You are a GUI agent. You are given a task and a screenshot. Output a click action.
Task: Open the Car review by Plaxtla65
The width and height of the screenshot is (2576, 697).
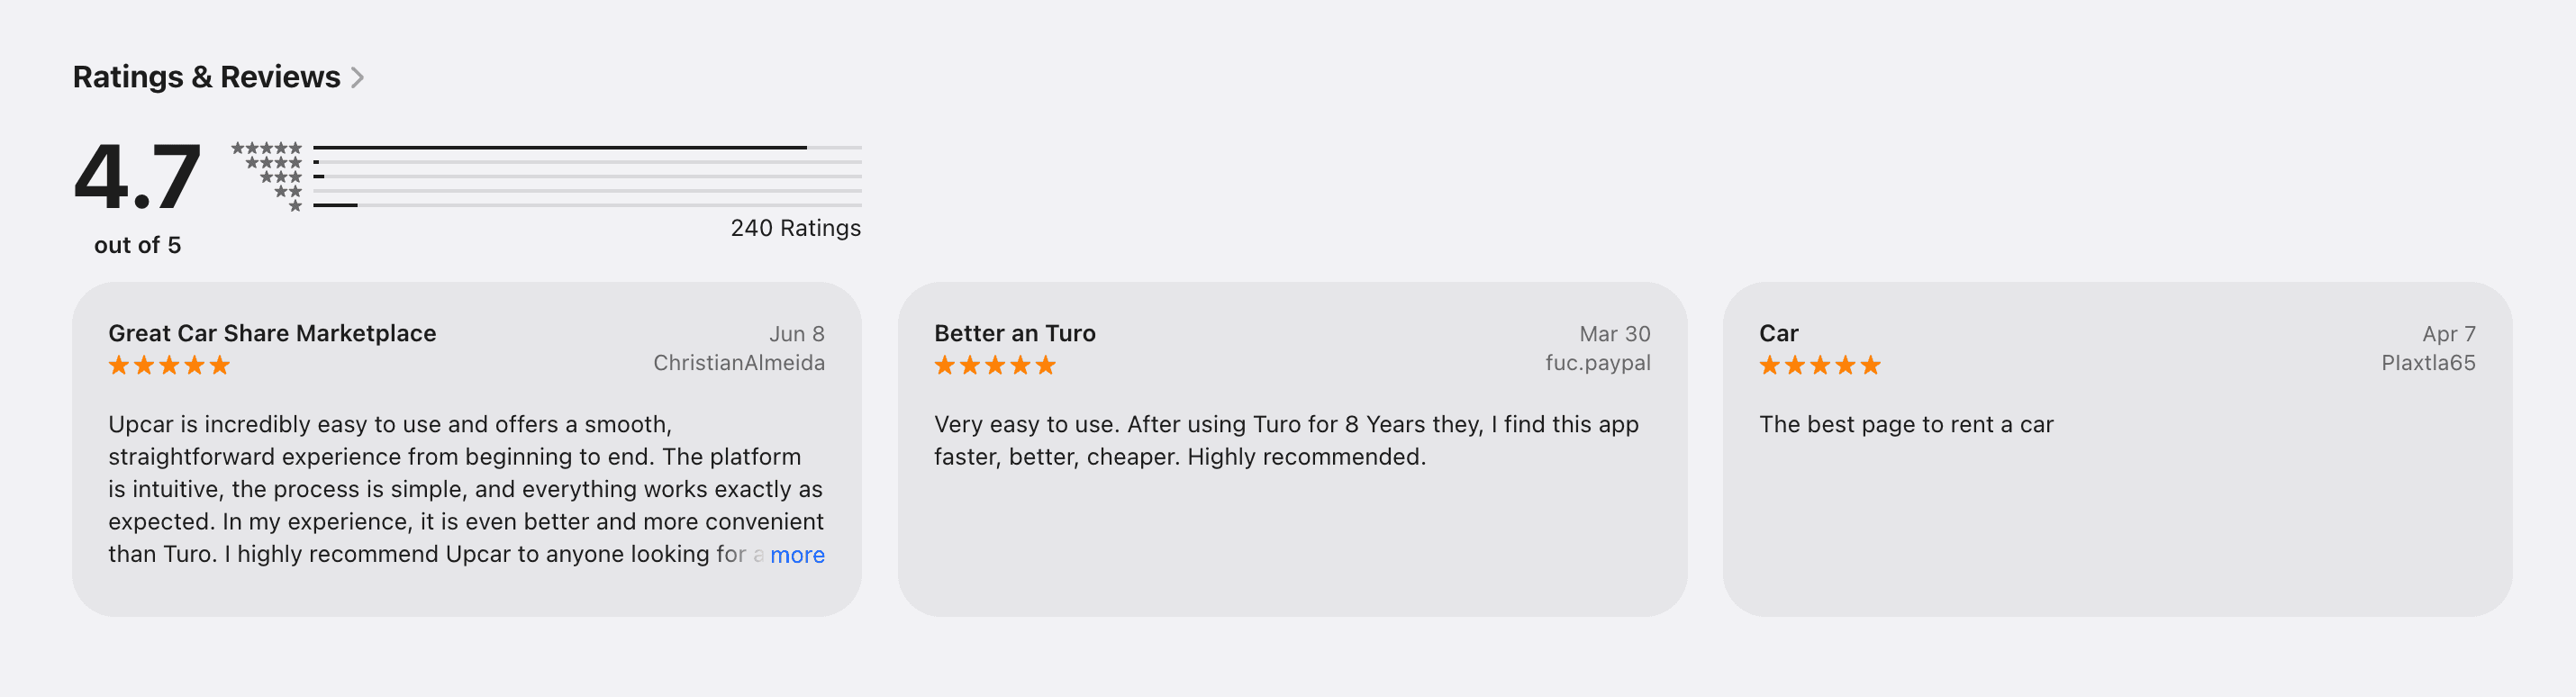tap(2117, 449)
